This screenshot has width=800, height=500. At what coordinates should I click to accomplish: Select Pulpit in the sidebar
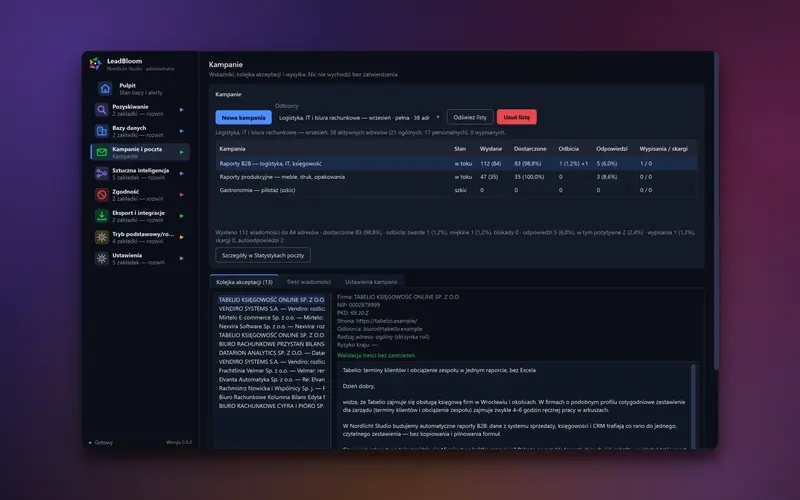(x=140, y=89)
